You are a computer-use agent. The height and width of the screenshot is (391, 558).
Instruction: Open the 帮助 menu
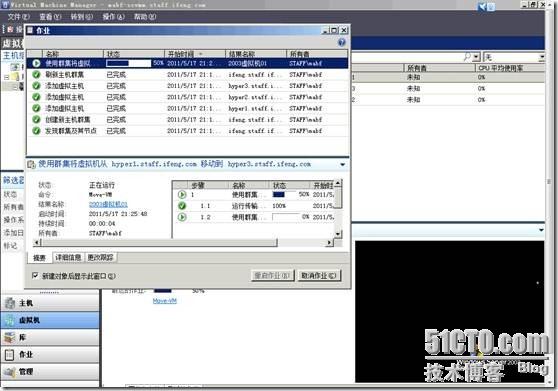(x=145, y=17)
